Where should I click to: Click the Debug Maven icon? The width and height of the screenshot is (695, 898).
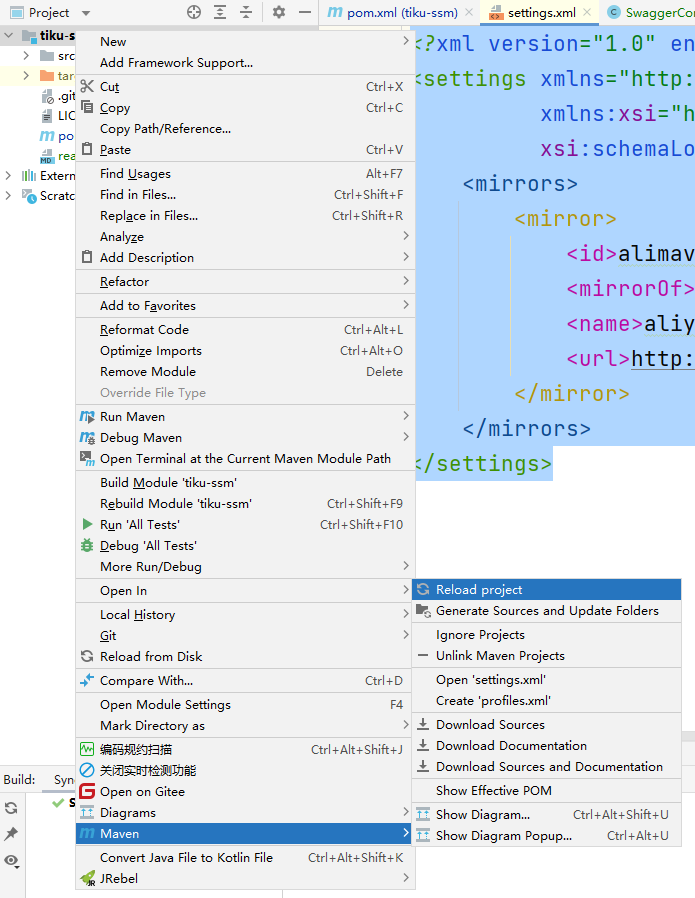(x=87, y=438)
